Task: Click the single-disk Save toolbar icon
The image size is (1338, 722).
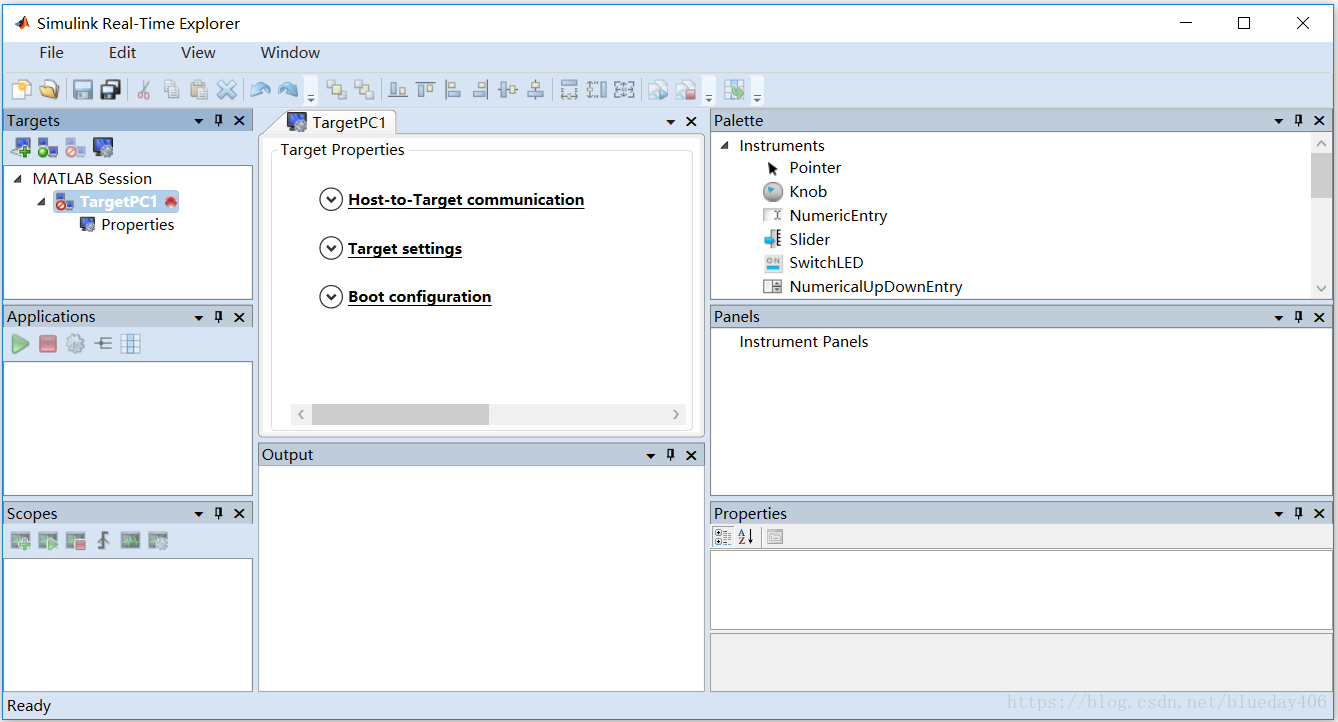Action: point(83,90)
